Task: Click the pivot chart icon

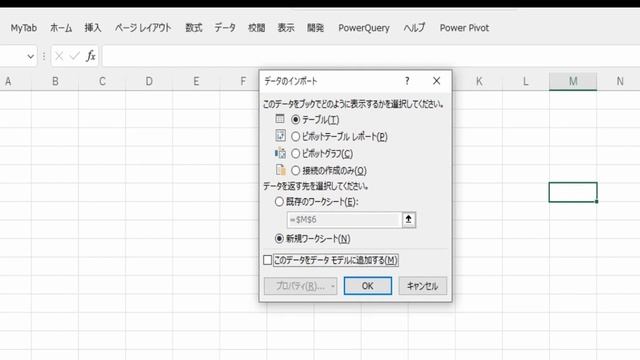Action: [x=280, y=153]
